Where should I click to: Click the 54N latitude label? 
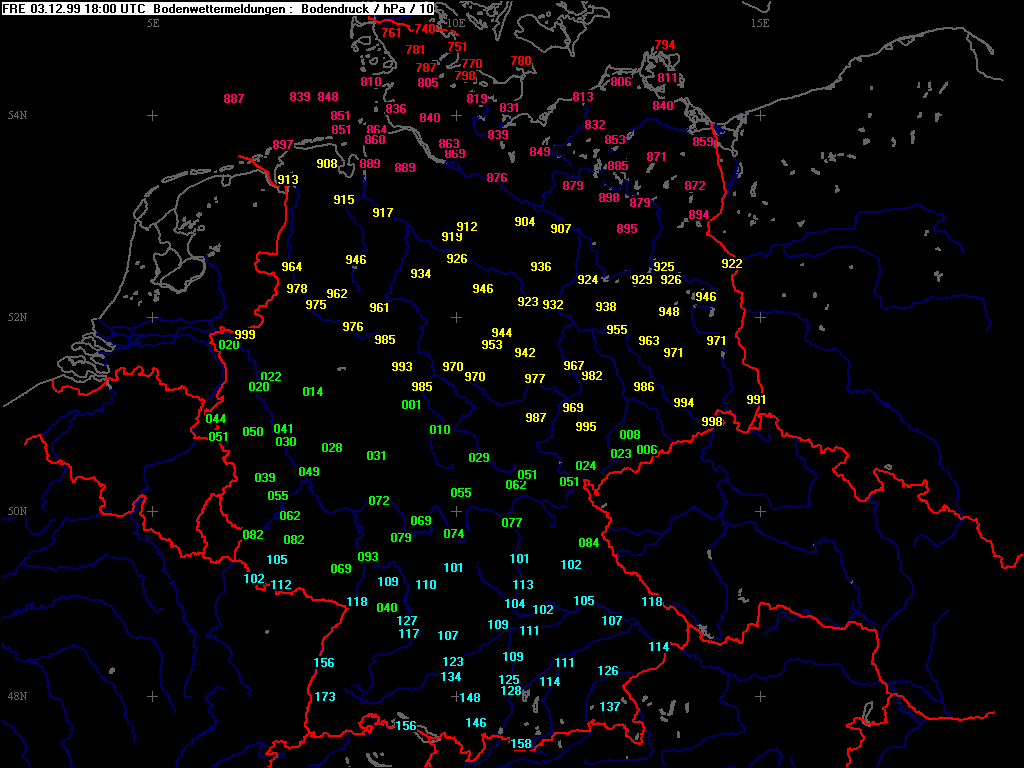pyautogui.click(x=17, y=116)
